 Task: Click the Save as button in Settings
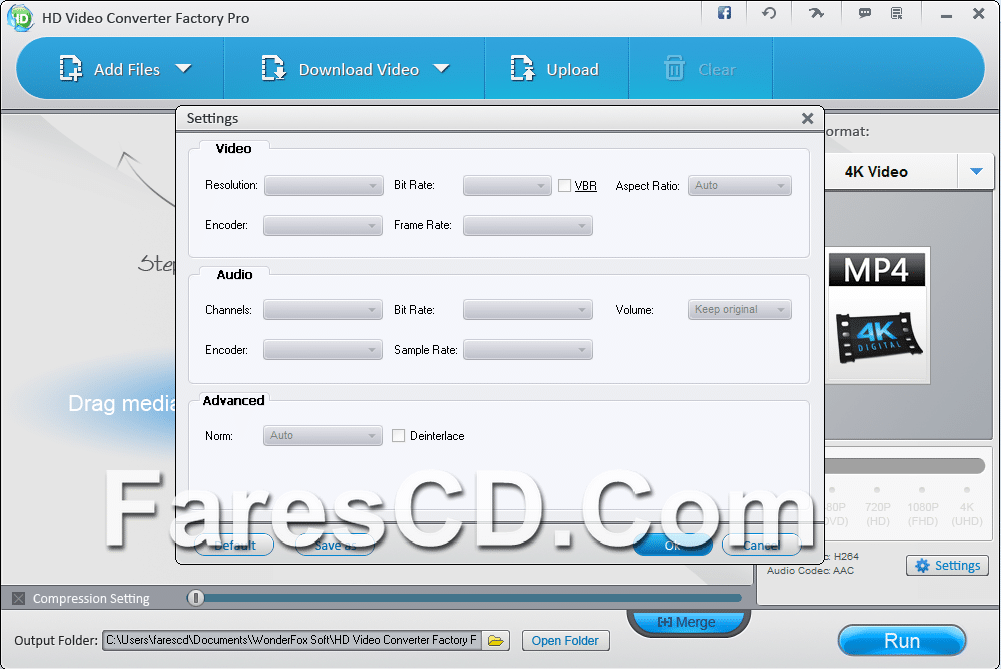pyautogui.click(x=335, y=545)
